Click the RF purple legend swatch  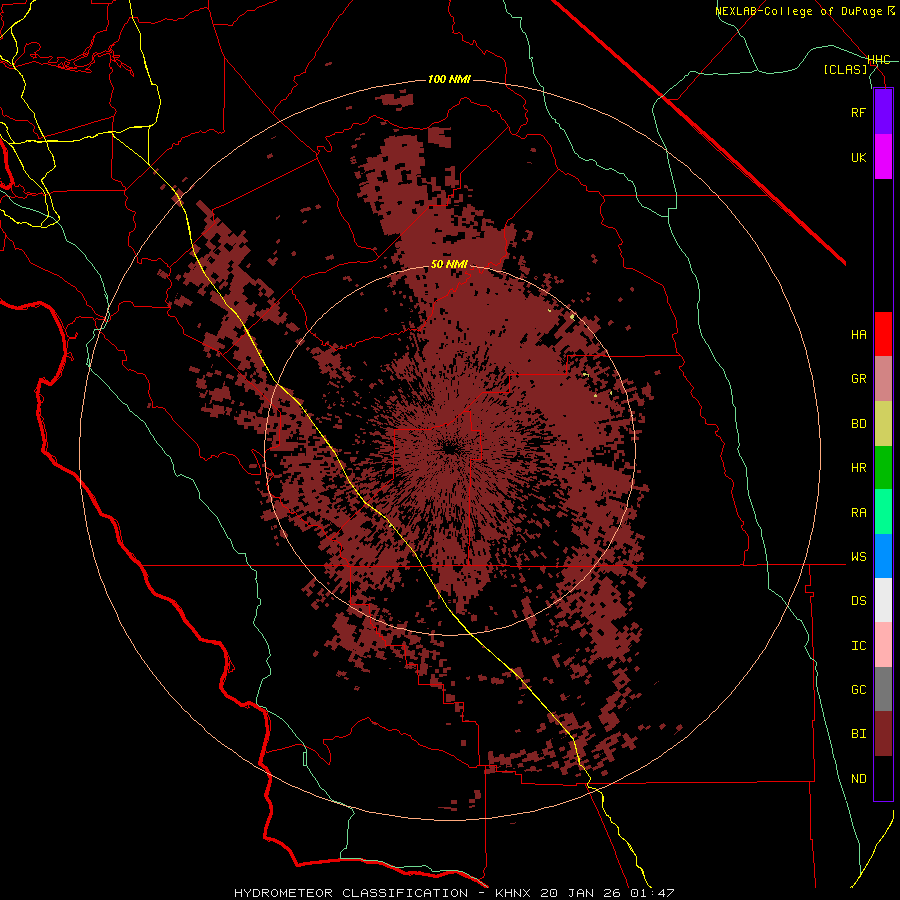(883, 112)
